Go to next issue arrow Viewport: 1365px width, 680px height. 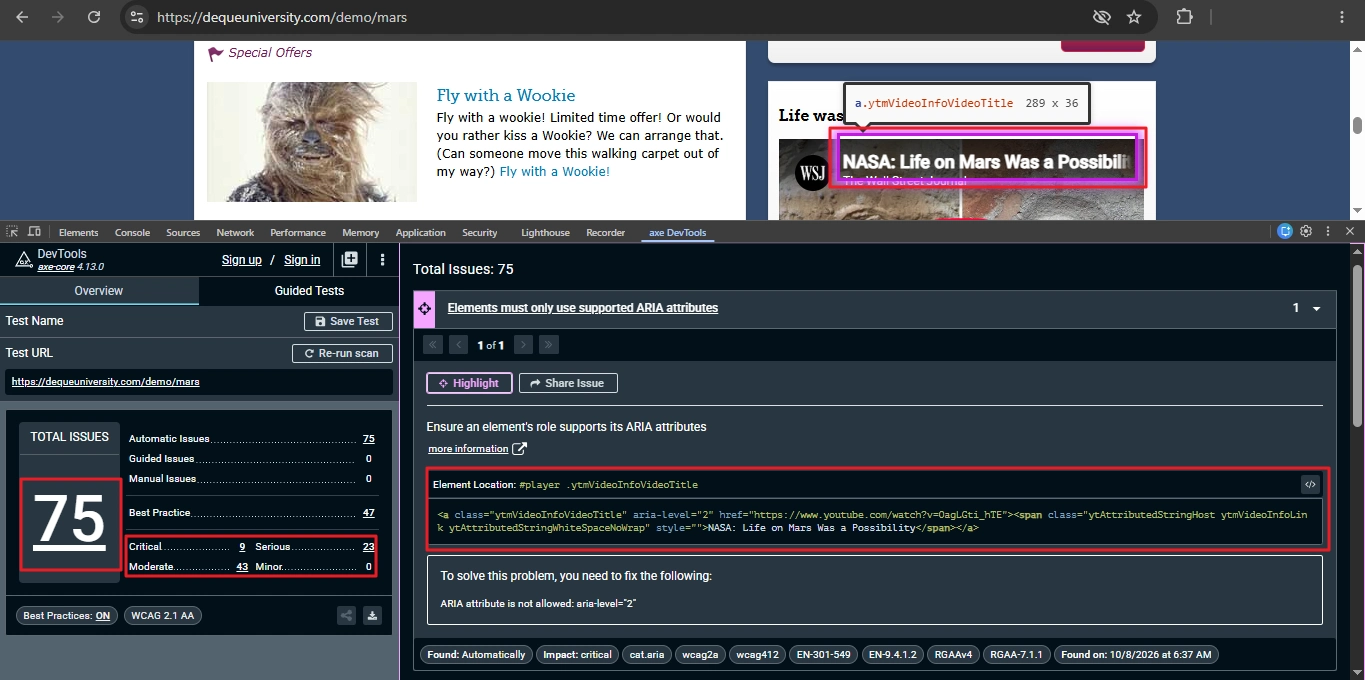524,345
